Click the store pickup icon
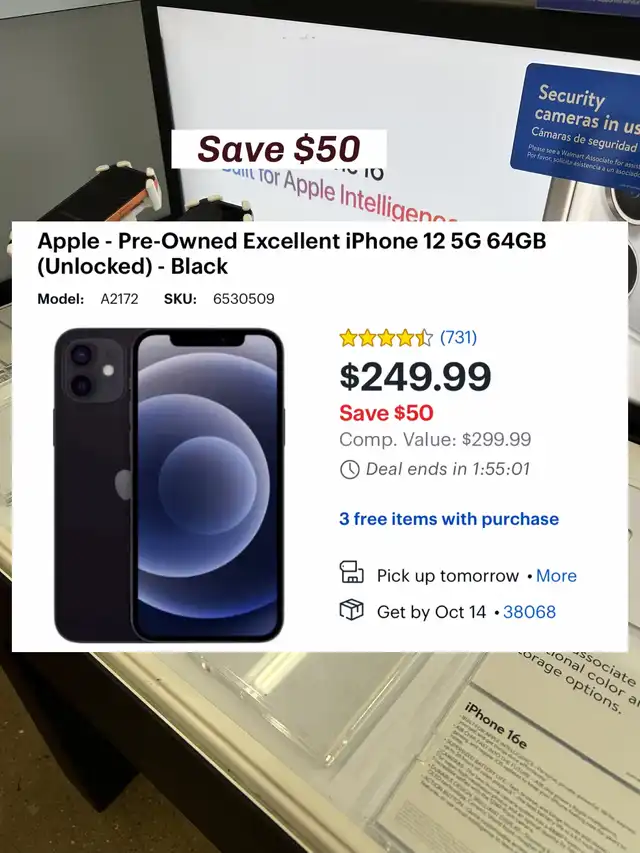This screenshot has width=640, height=853. (x=352, y=572)
